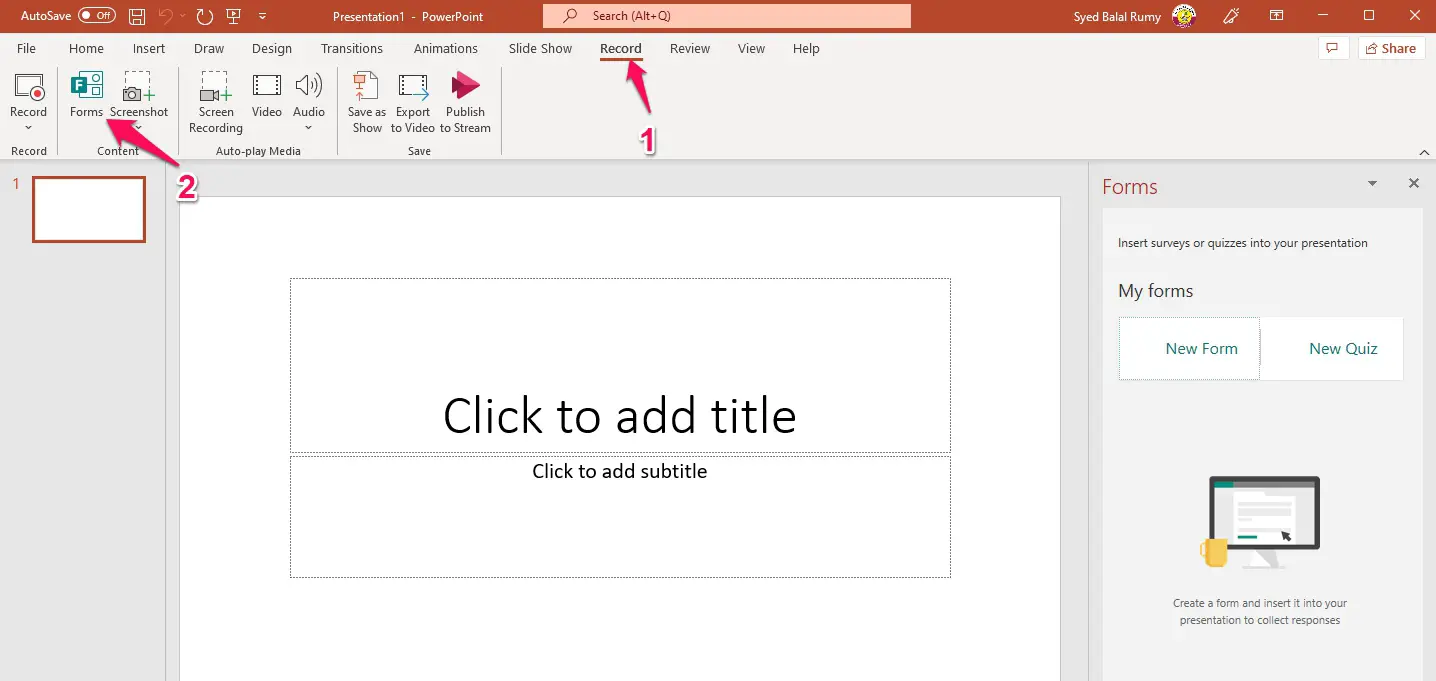Open the Comments speech bubble icon
Image resolution: width=1436 pixels, height=681 pixels.
click(1331, 48)
